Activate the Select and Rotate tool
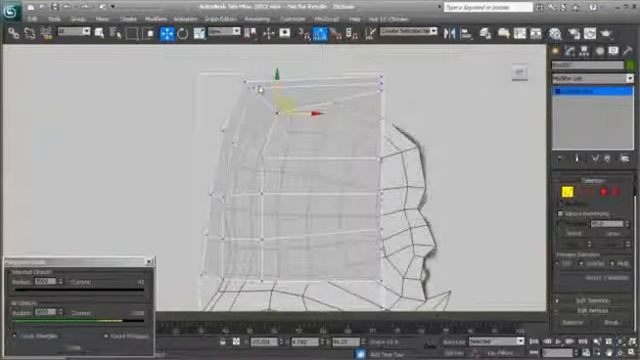This screenshot has width=640, height=360. pyautogui.click(x=183, y=33)
